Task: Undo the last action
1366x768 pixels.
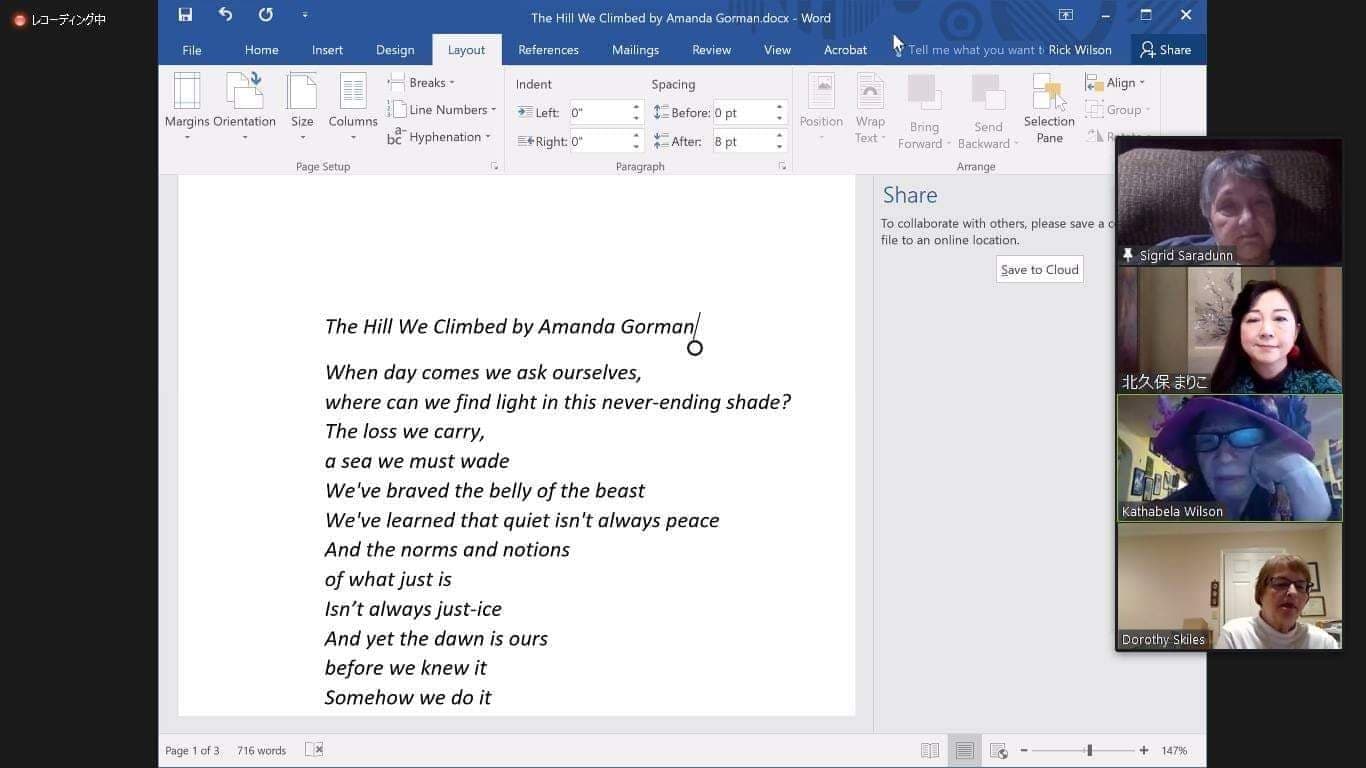Action: [x=225, y=15]
